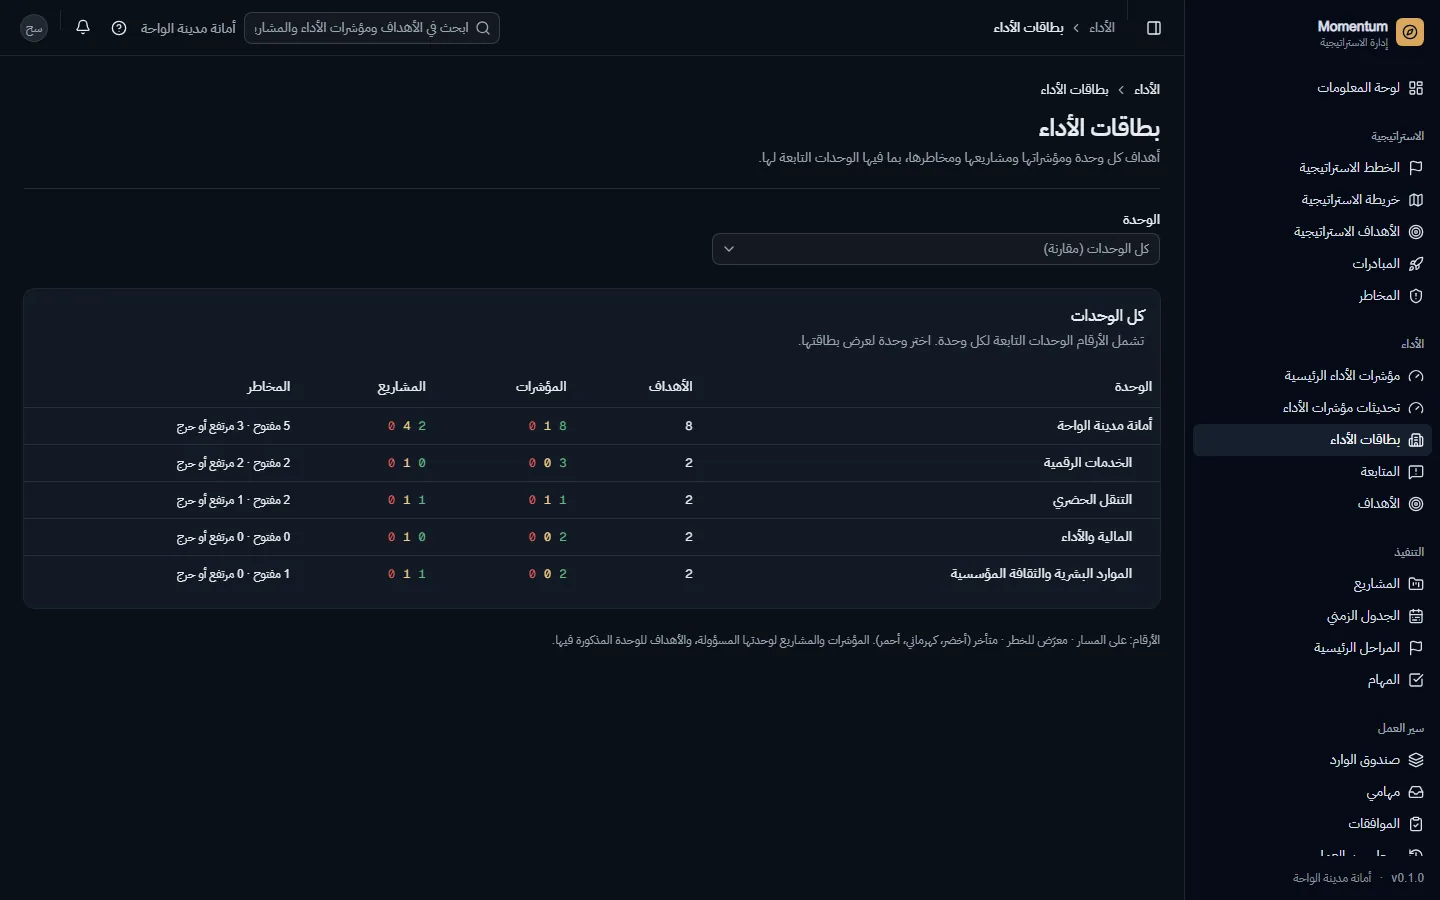The image size is (1440, 900).
Task: Open the help question-mark icon
Action: [x=119, y=28]
